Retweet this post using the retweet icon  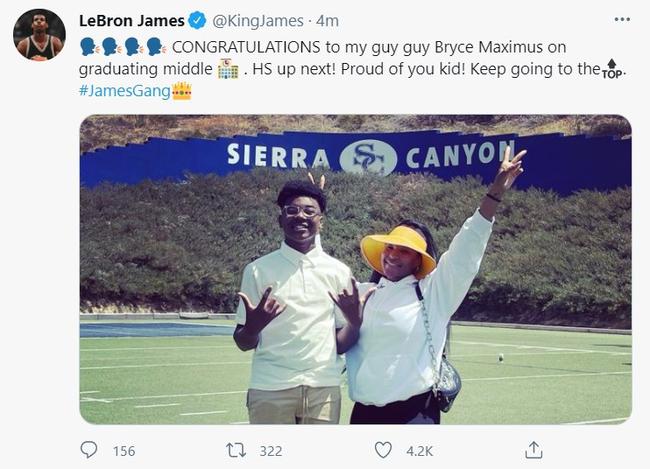[236, 450]
